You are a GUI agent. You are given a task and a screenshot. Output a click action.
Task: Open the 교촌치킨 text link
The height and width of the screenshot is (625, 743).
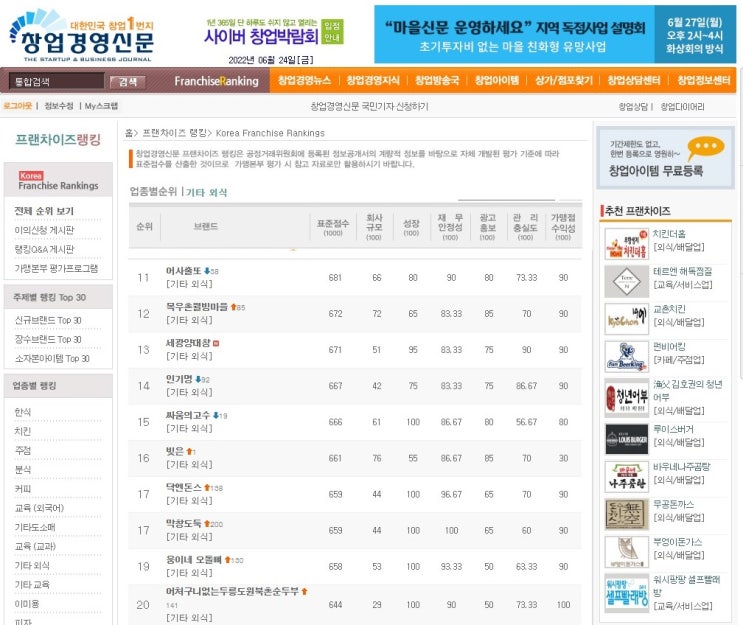[x=669, y=309]
